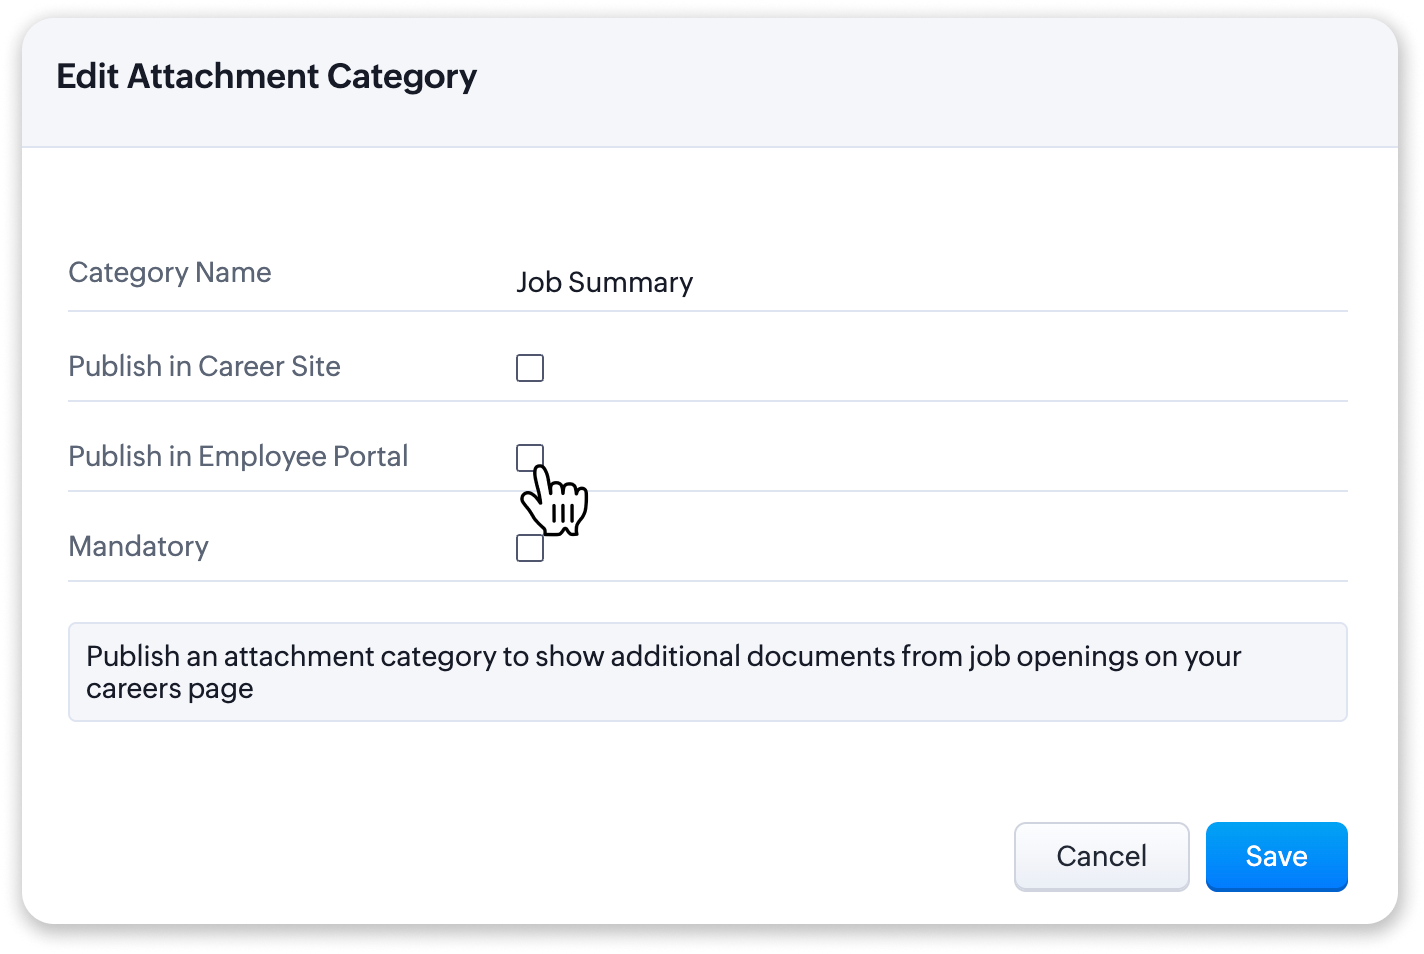
Task: Select the Category Name label
Action: (x=170, y=273)
